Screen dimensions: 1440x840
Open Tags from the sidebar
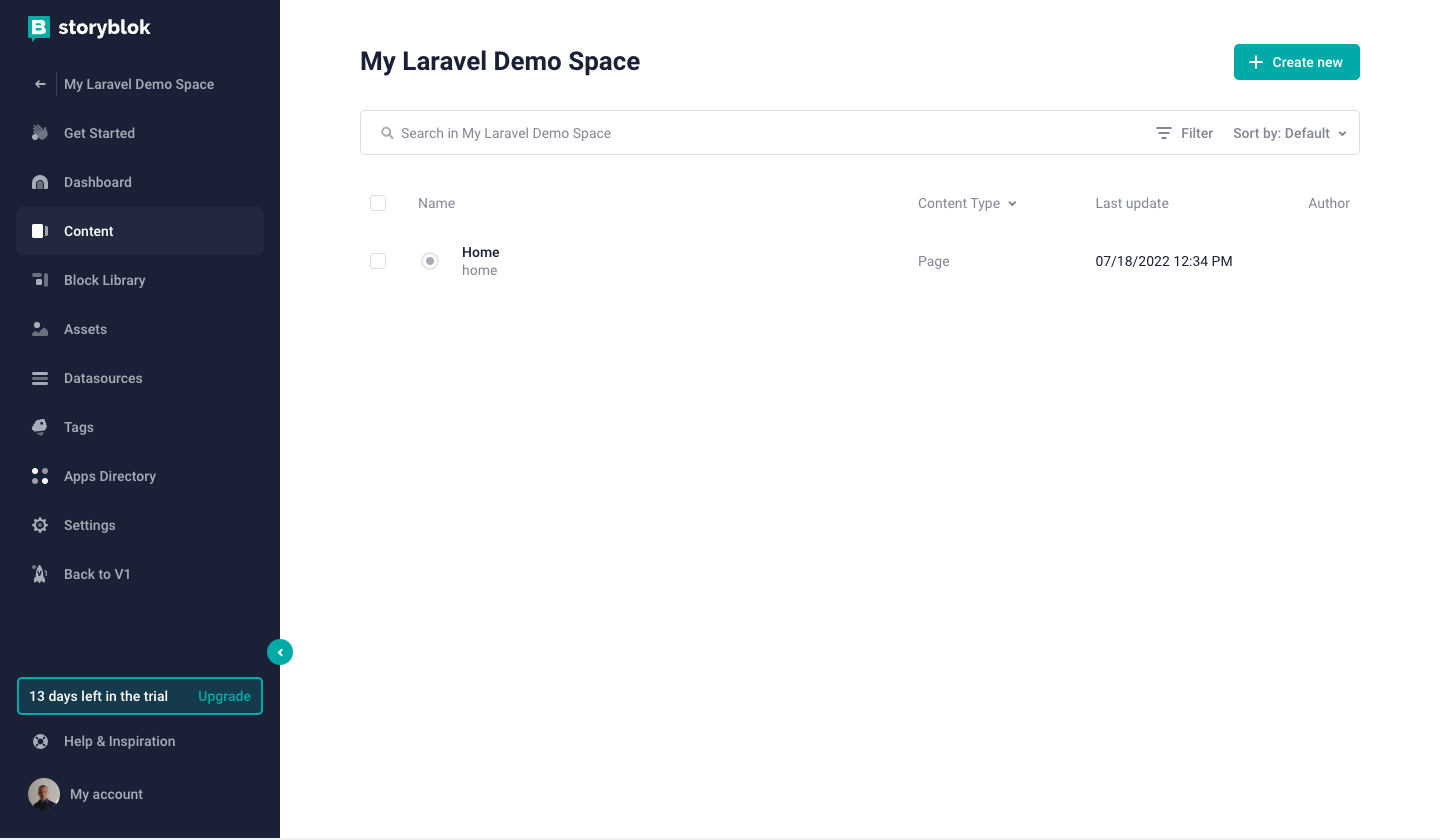click(140, 427)
